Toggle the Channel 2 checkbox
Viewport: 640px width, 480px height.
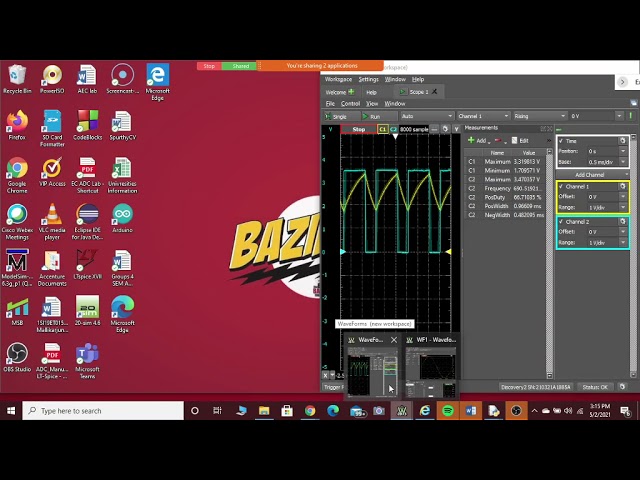561,222
